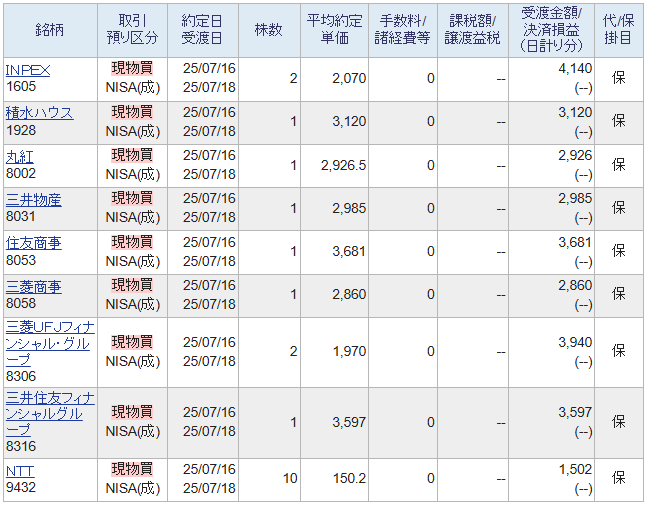Open the INPEX stock link
The height and width of the screenshot is (507, 648).
(x=28, y=70)
